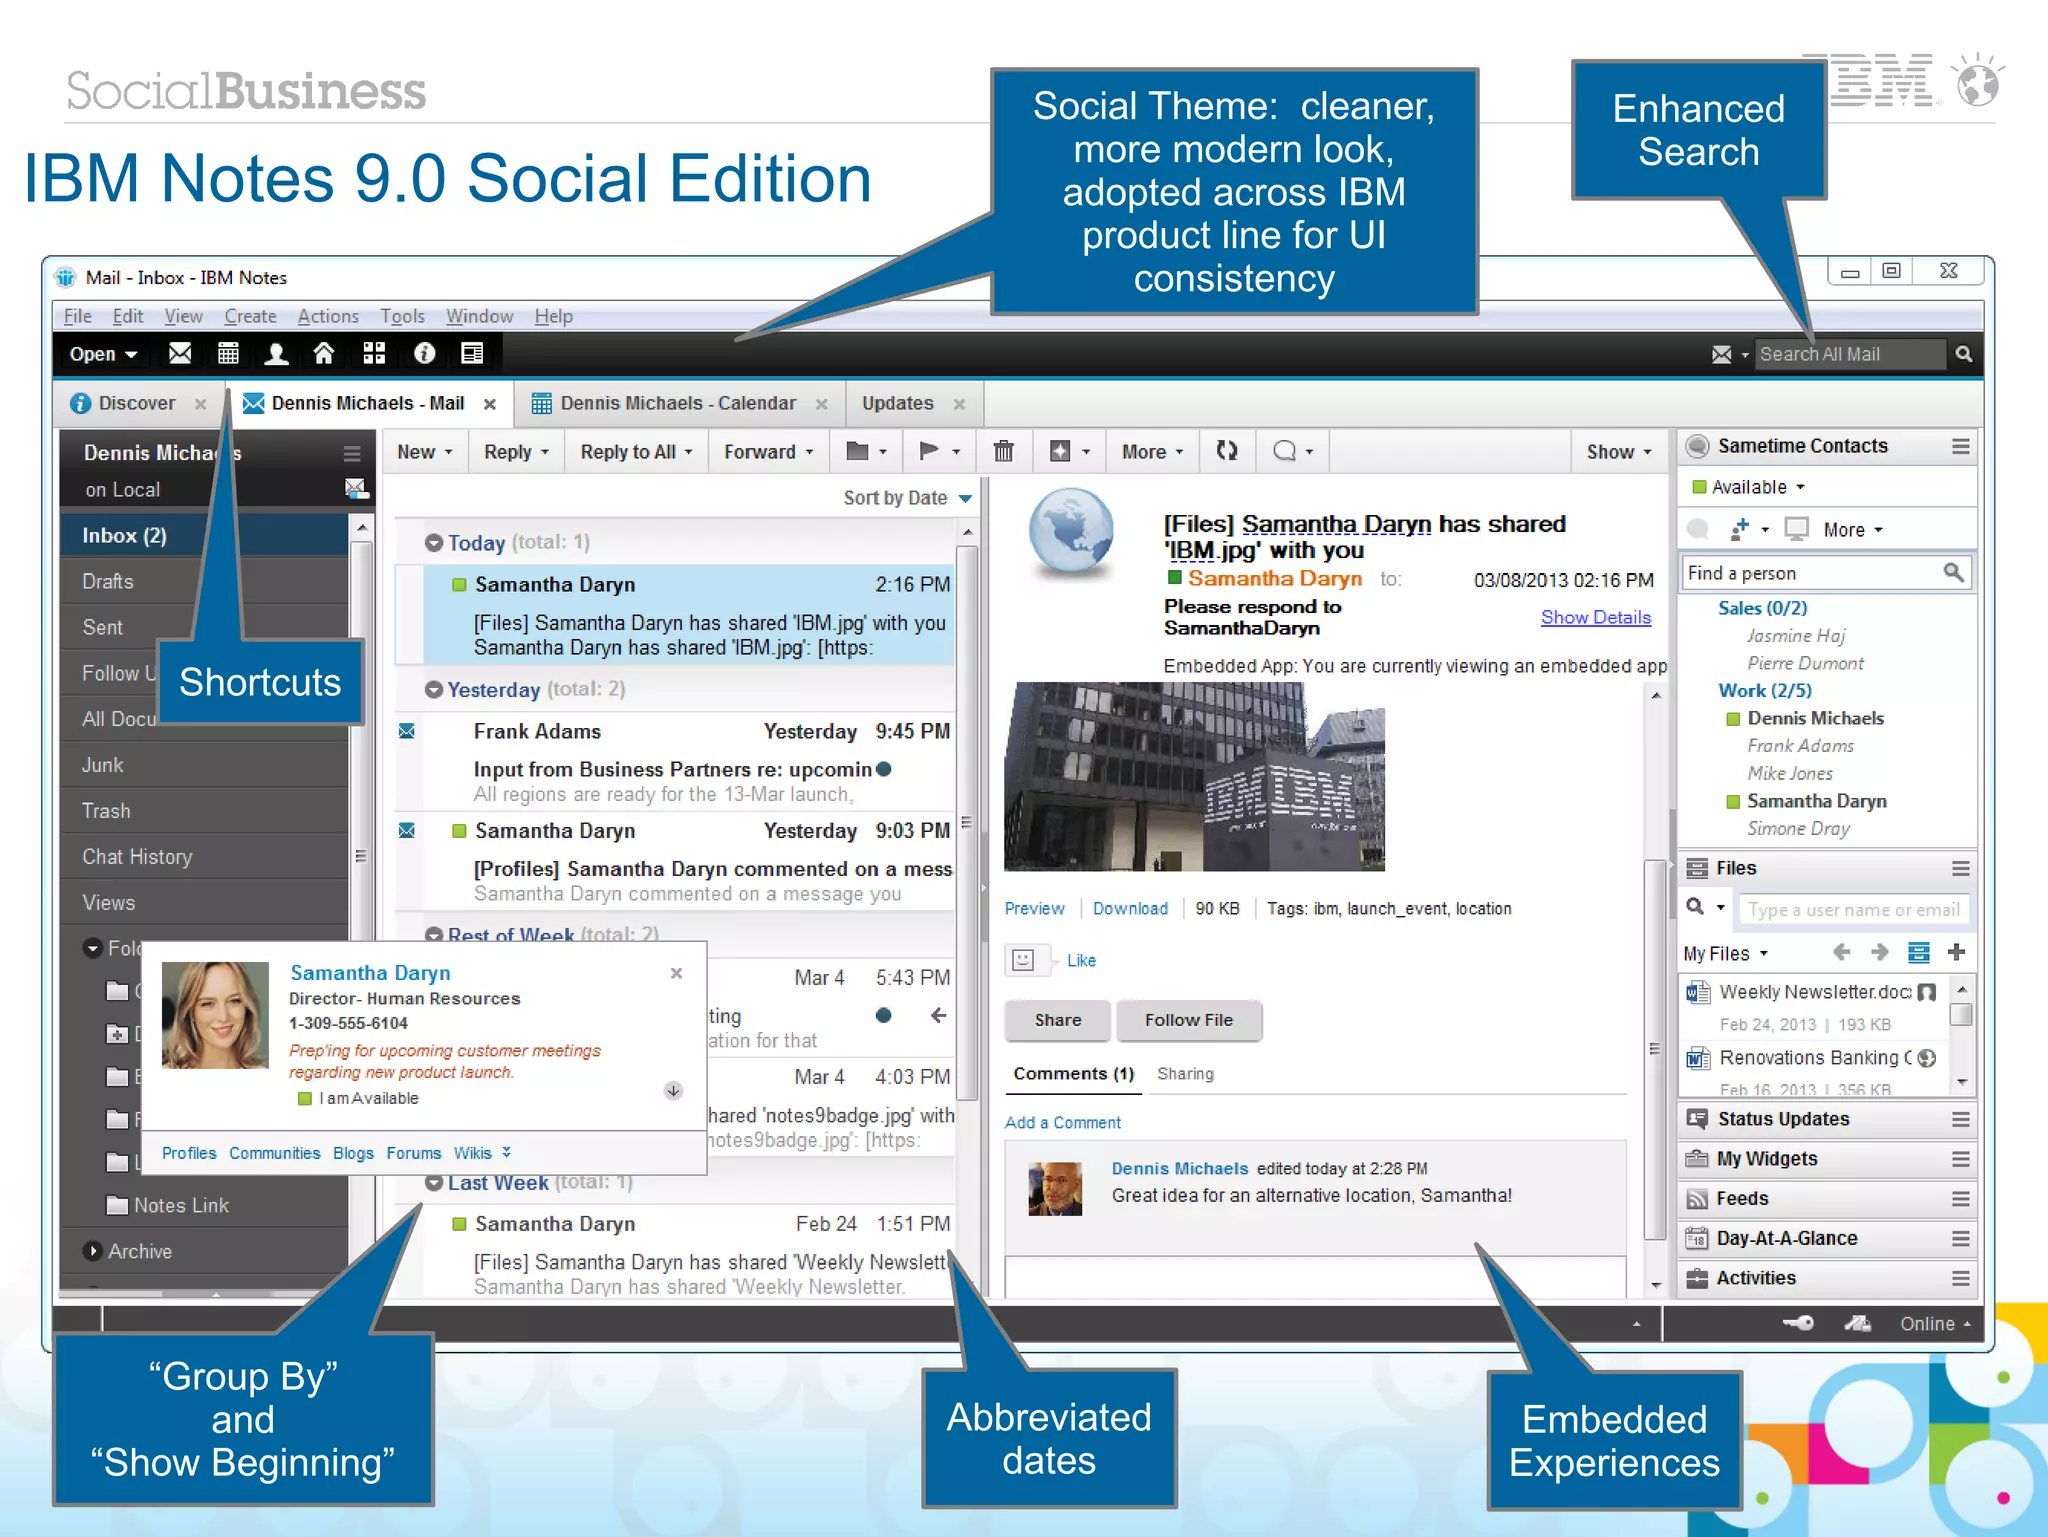2048x1537 pixels.
Task: Expand the Archive folder
Action: (93, 1251)
